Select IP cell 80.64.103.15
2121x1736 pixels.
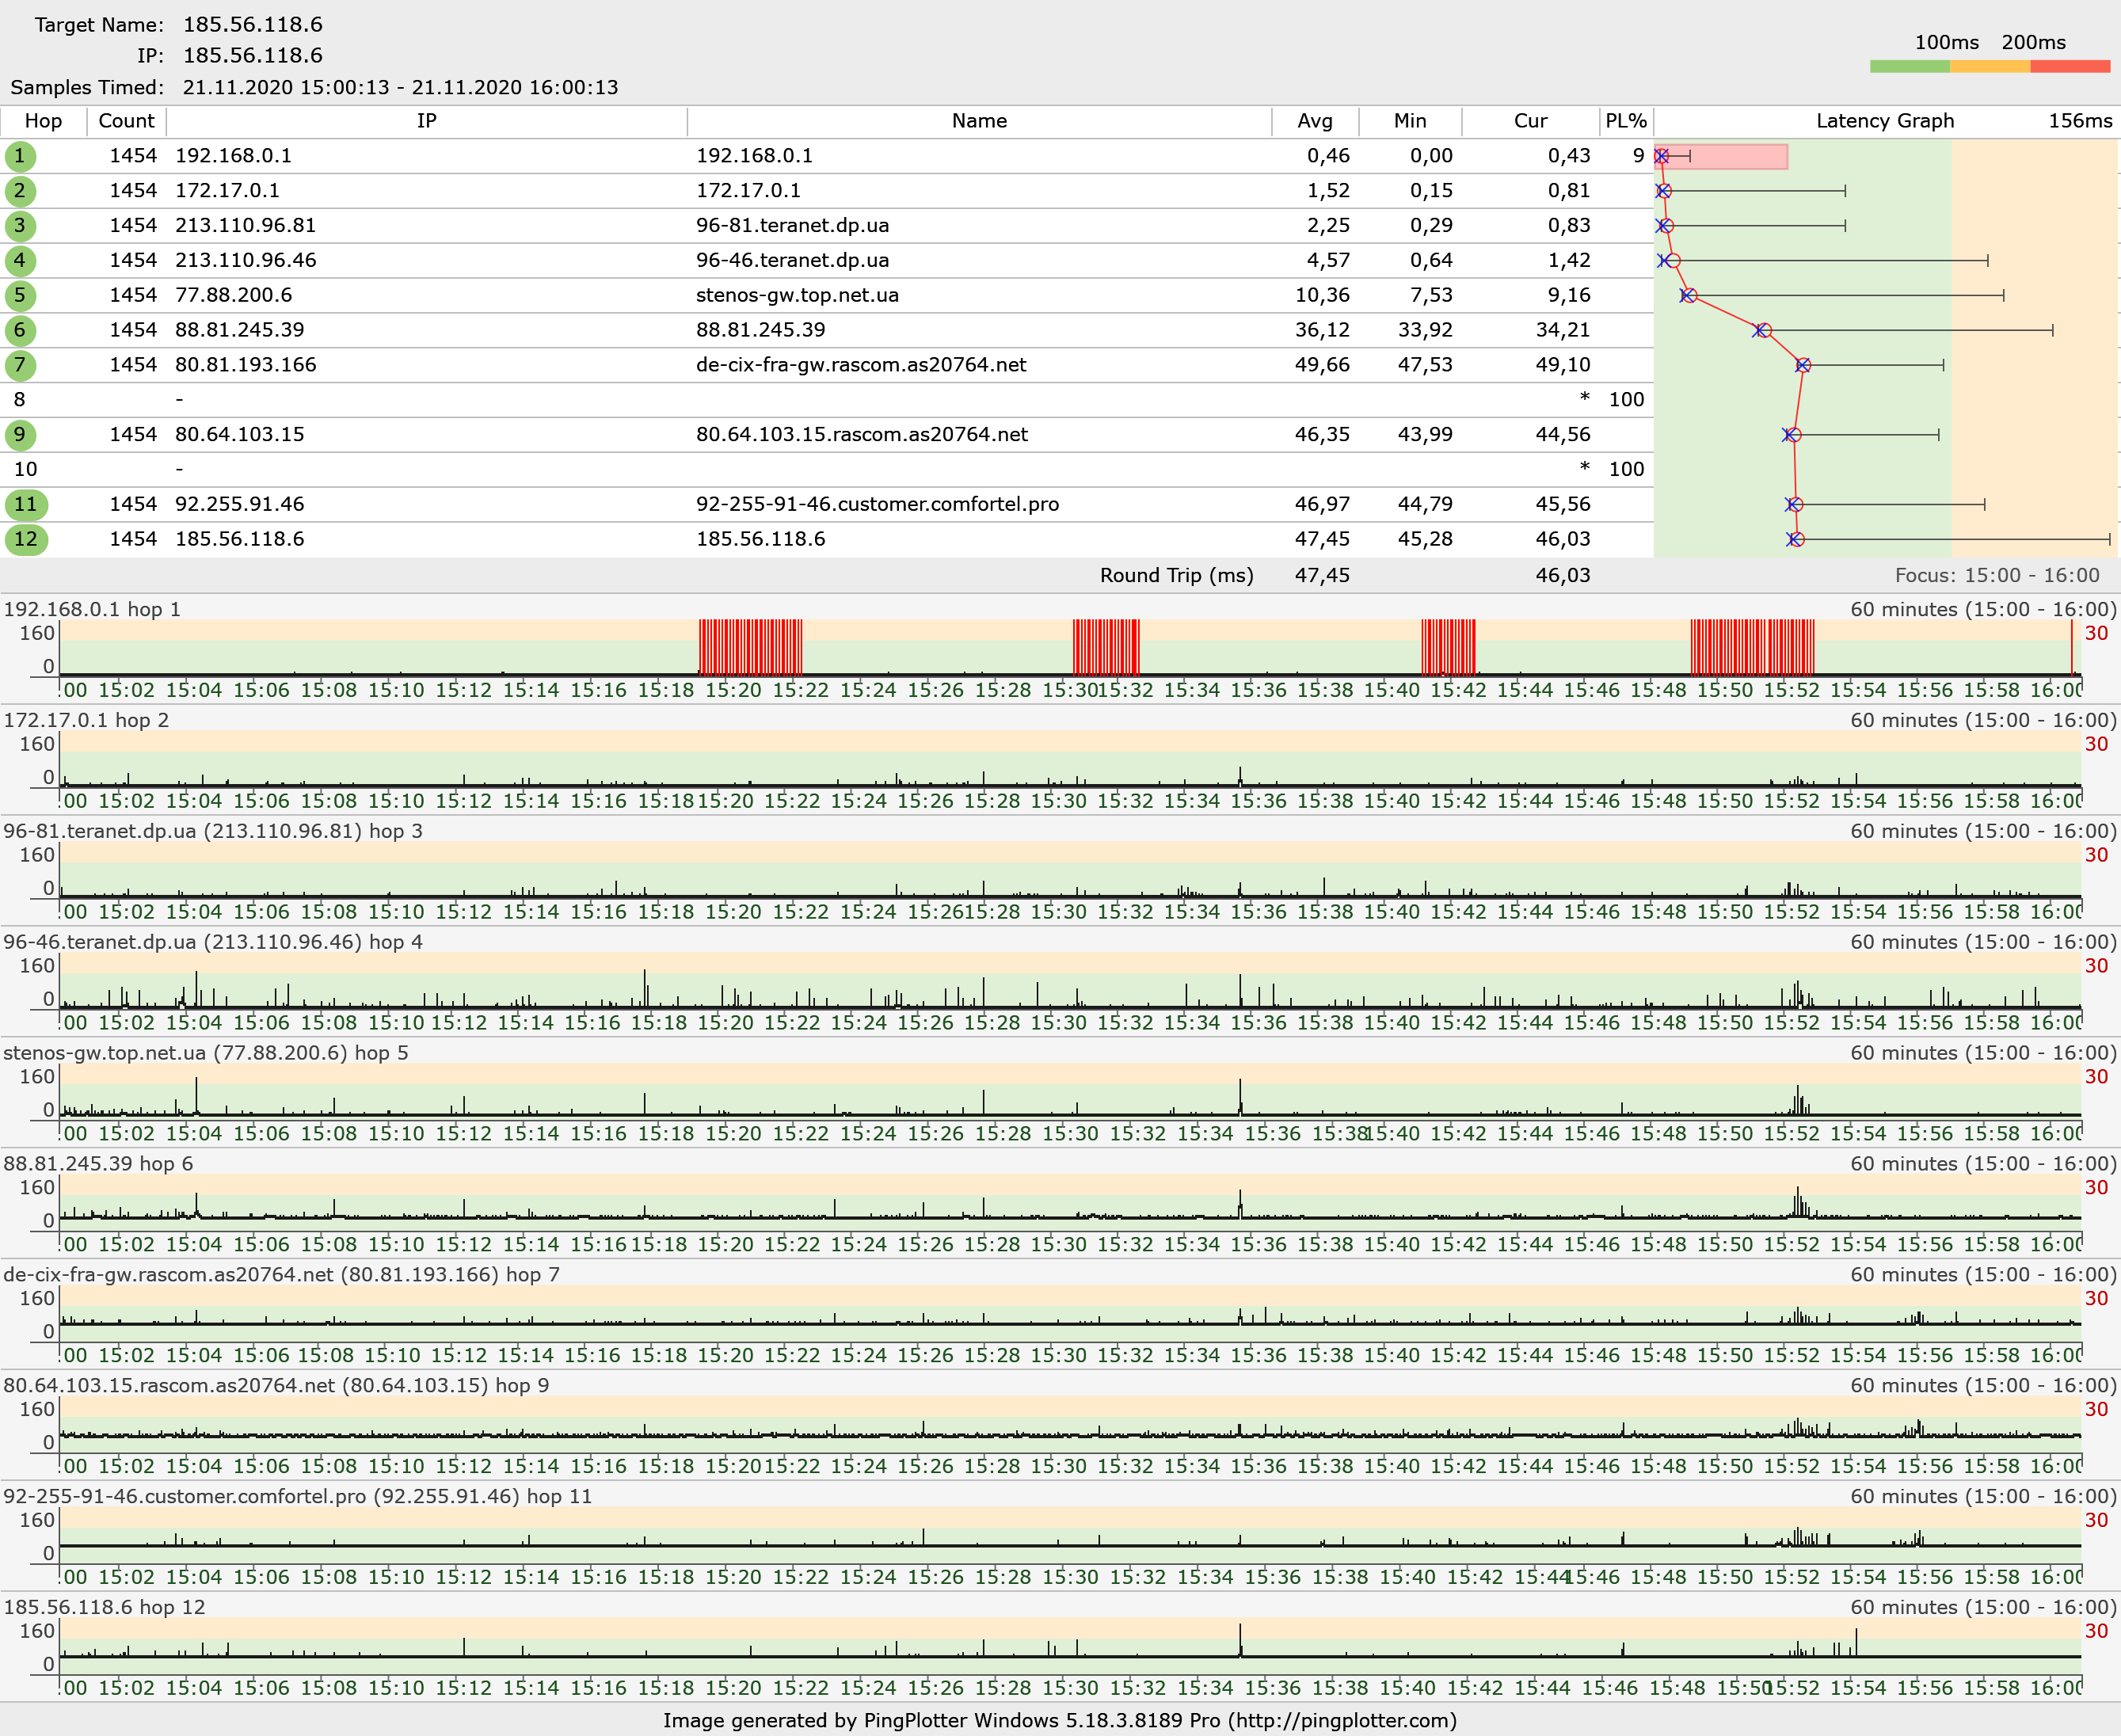tap(240, 435)
